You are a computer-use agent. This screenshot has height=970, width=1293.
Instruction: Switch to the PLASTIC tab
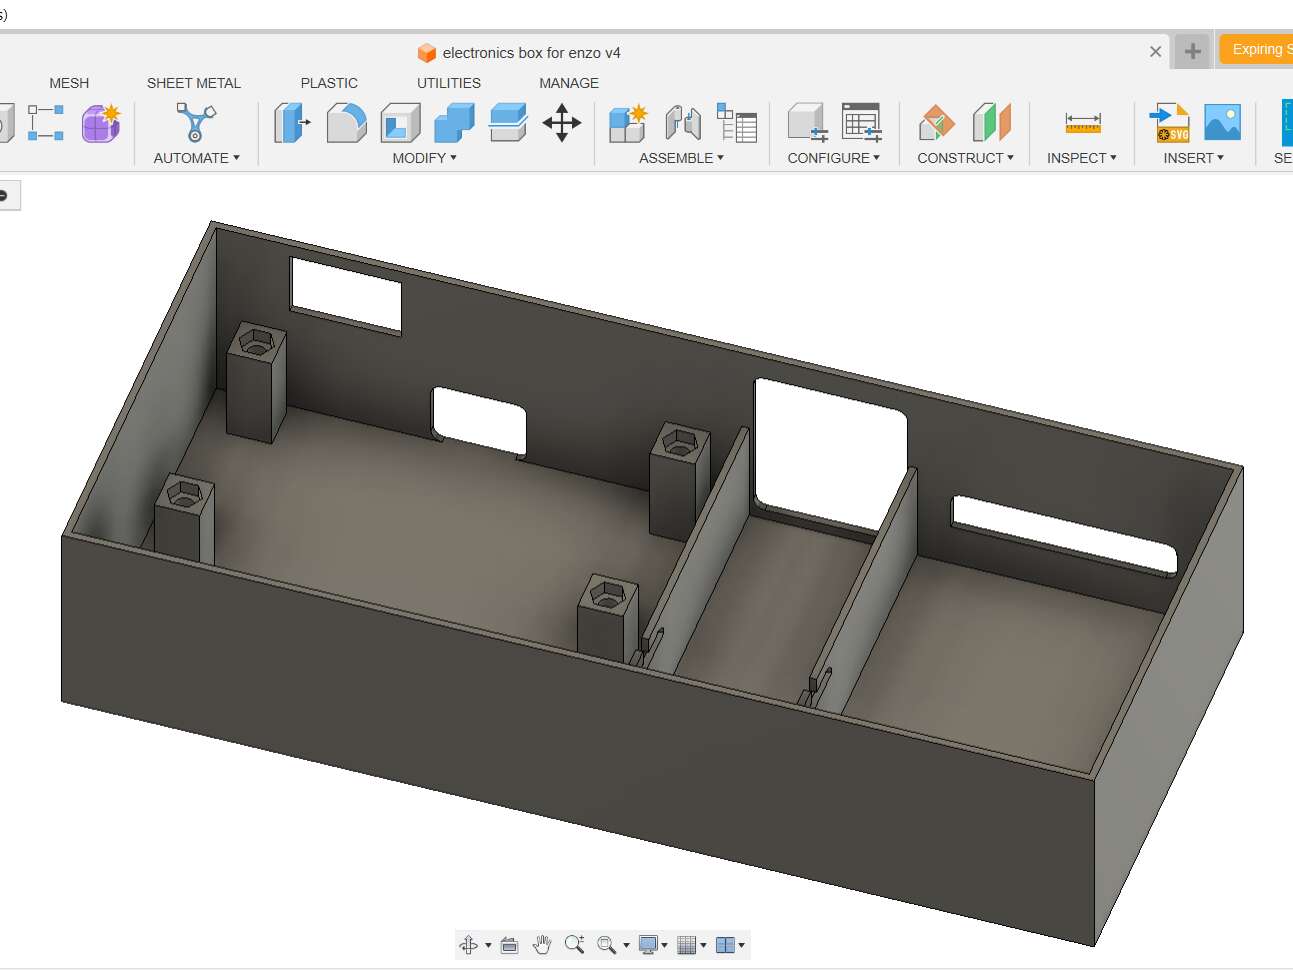pos(329,83)
